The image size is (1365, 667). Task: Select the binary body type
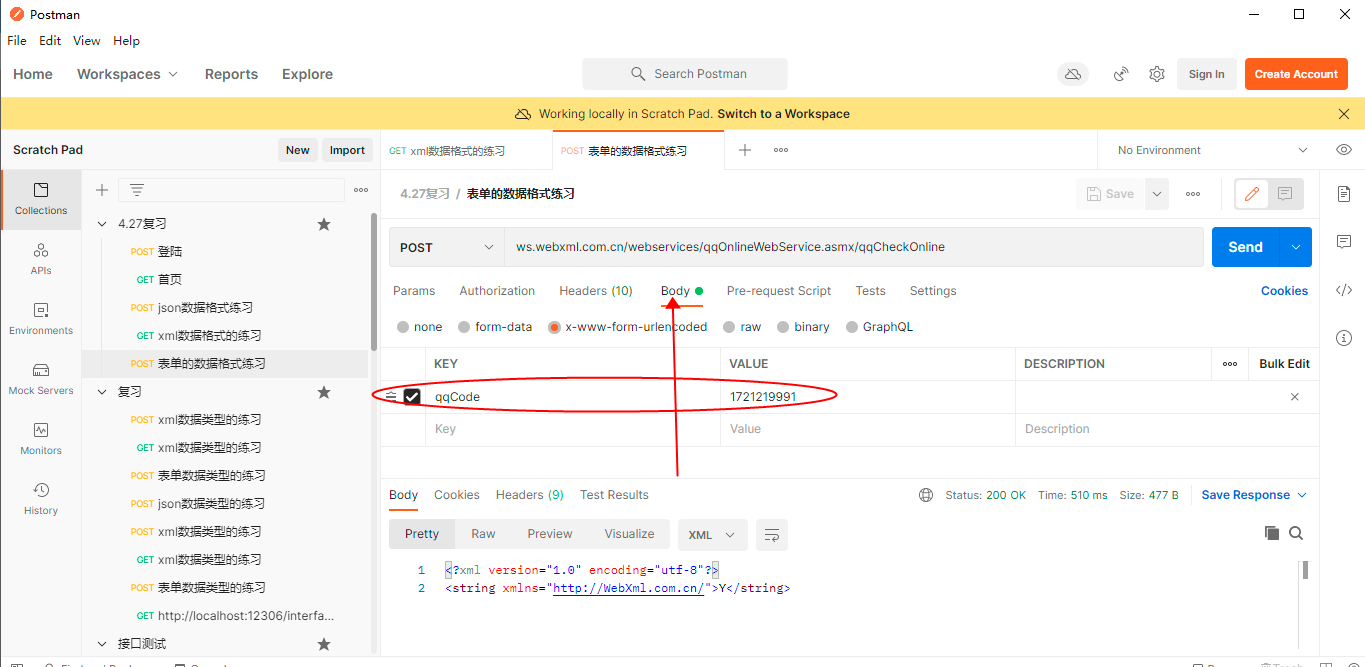point(783,327)
